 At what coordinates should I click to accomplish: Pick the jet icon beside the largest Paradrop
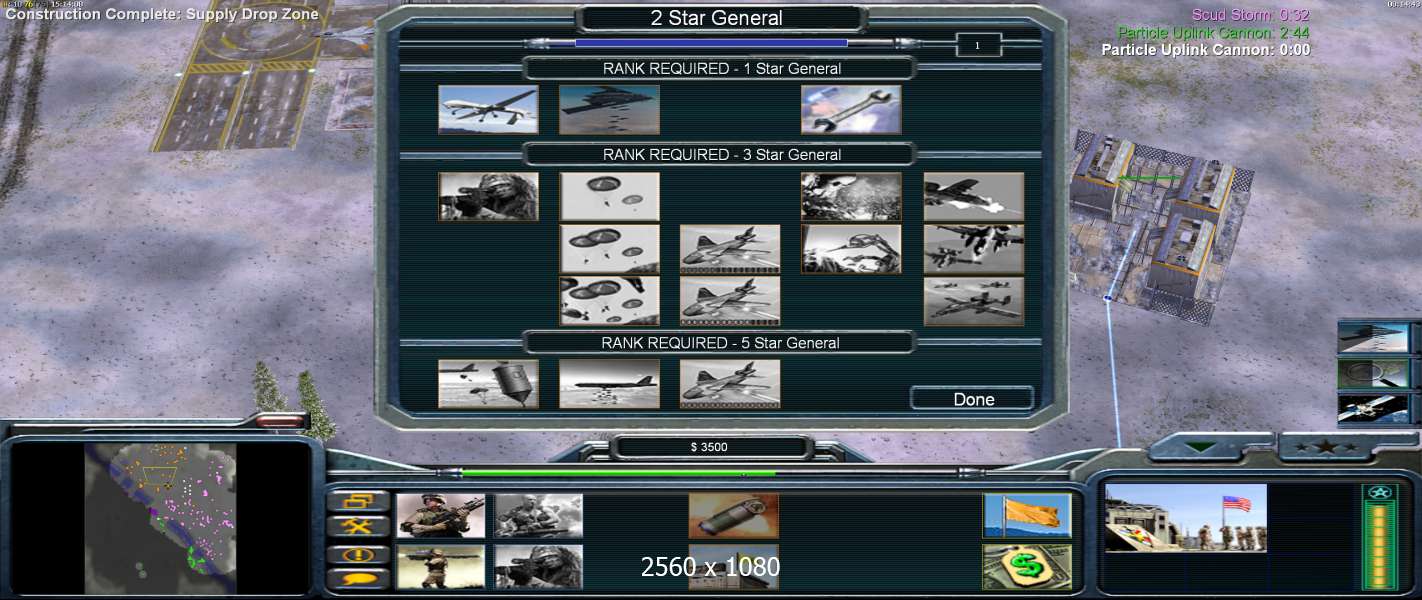pos(730,300)
